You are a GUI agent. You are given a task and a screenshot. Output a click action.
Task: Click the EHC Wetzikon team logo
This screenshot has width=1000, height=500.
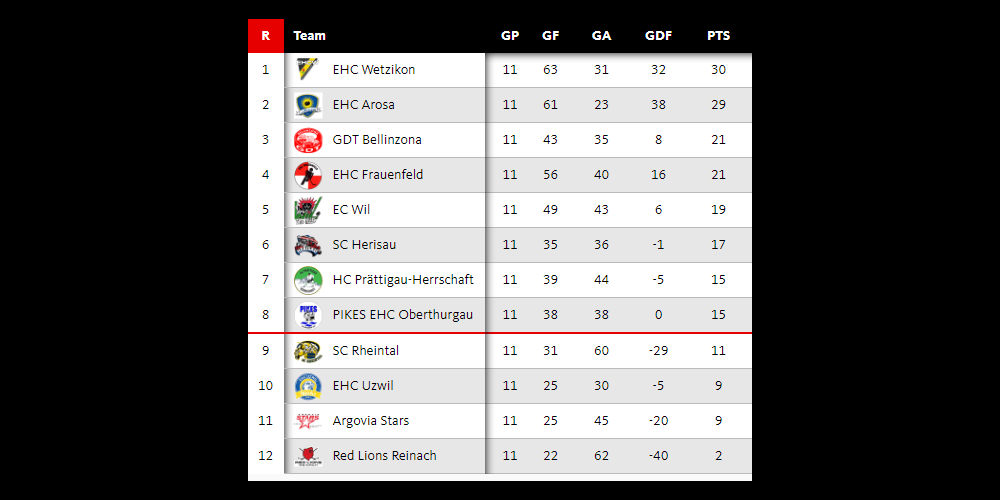308,70
